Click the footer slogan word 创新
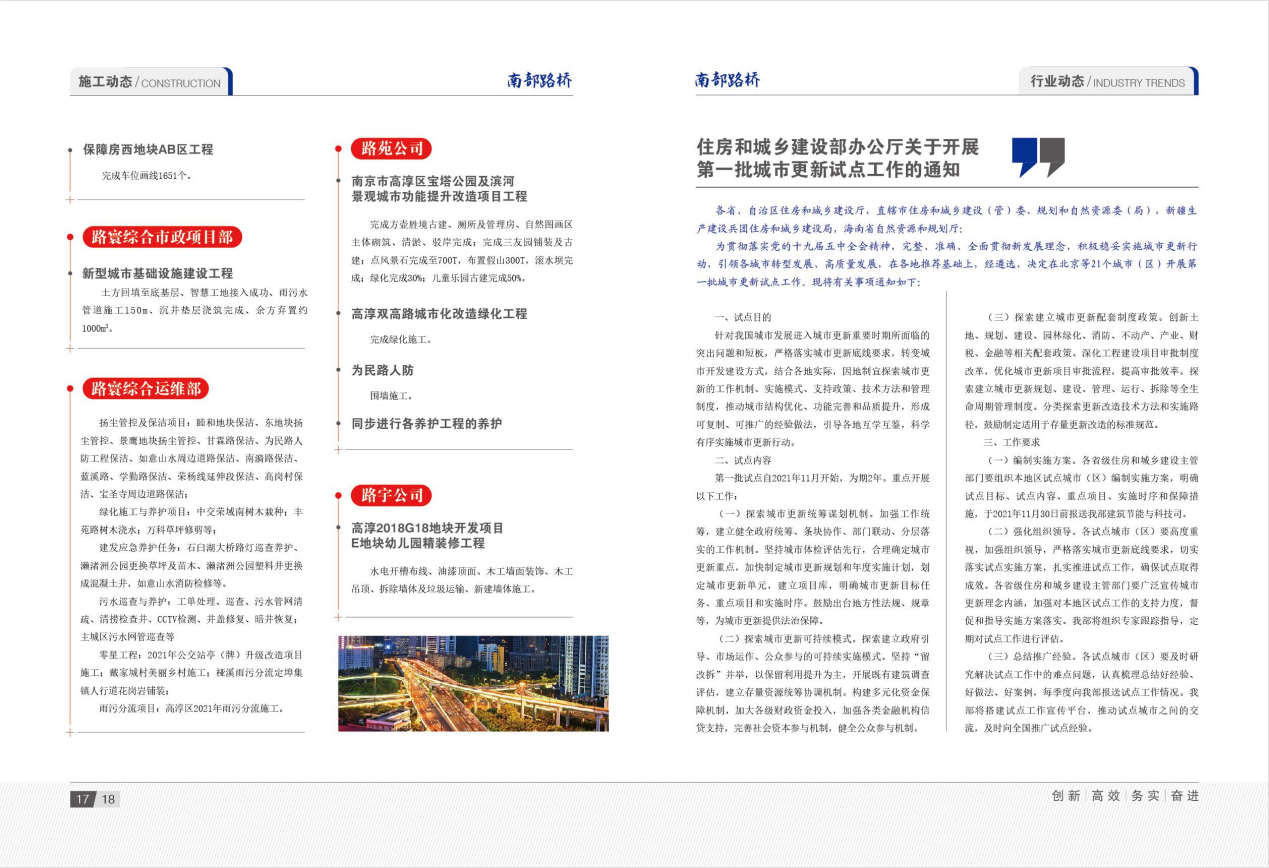Screen dimensions: 1269x868 tap(1066, 796)
